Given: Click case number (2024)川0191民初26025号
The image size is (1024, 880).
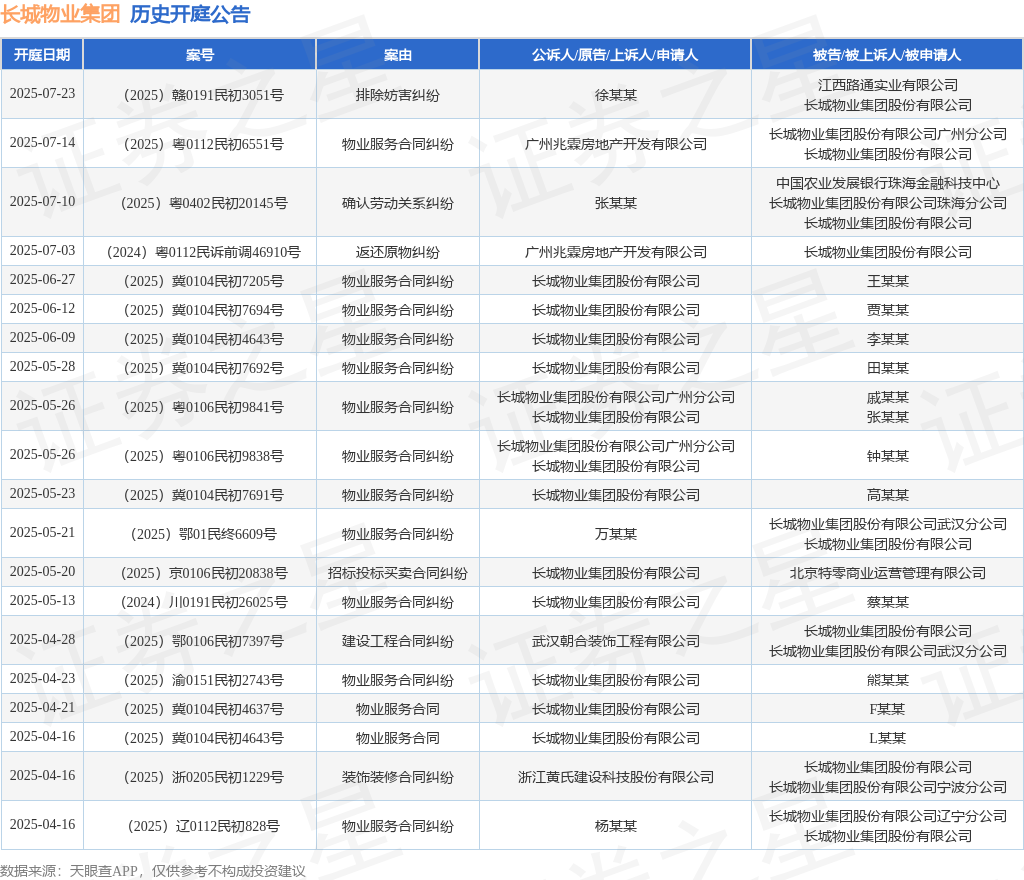Looking at the screenshot, I should pyautogui.click(x=204, y=602).
